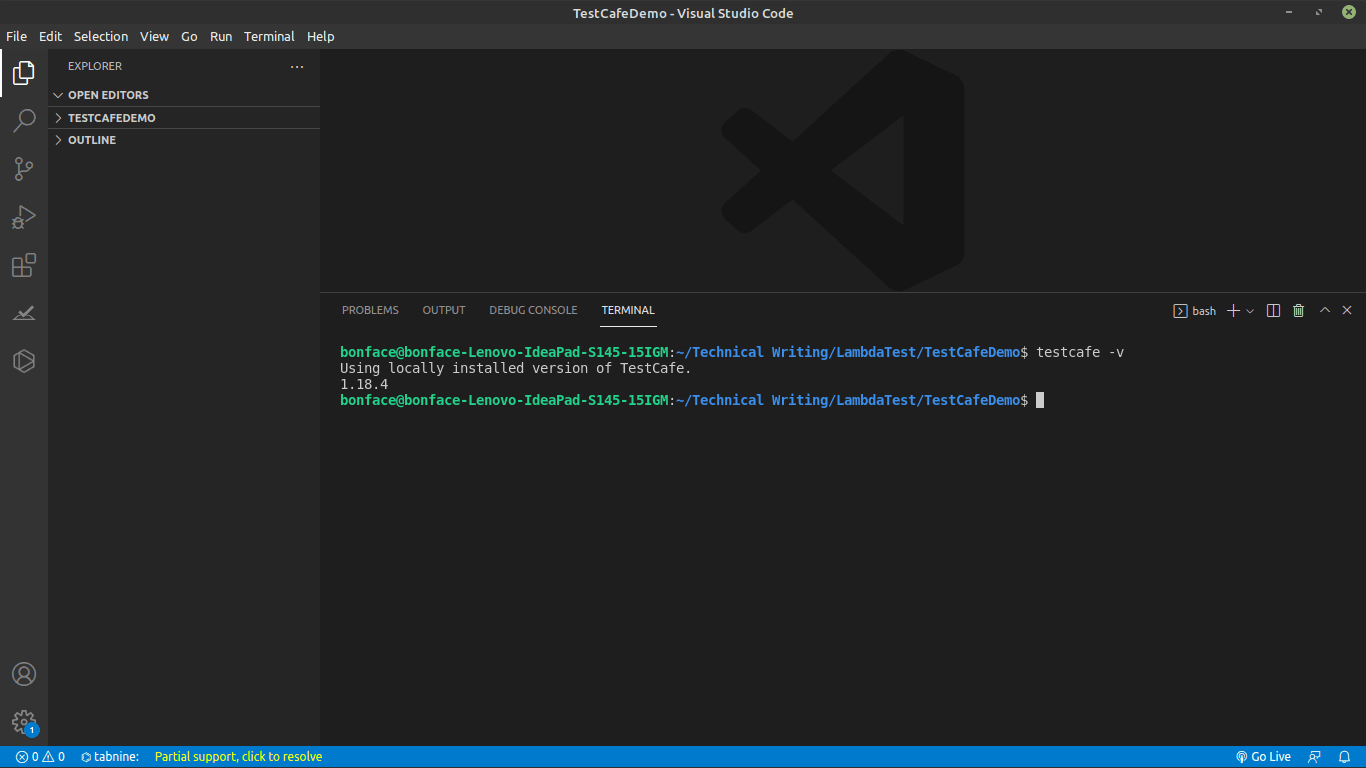Screen dimensions: 1366x768
Task: Switch to the PROBLEMS tab
Action: coord(370,310)
